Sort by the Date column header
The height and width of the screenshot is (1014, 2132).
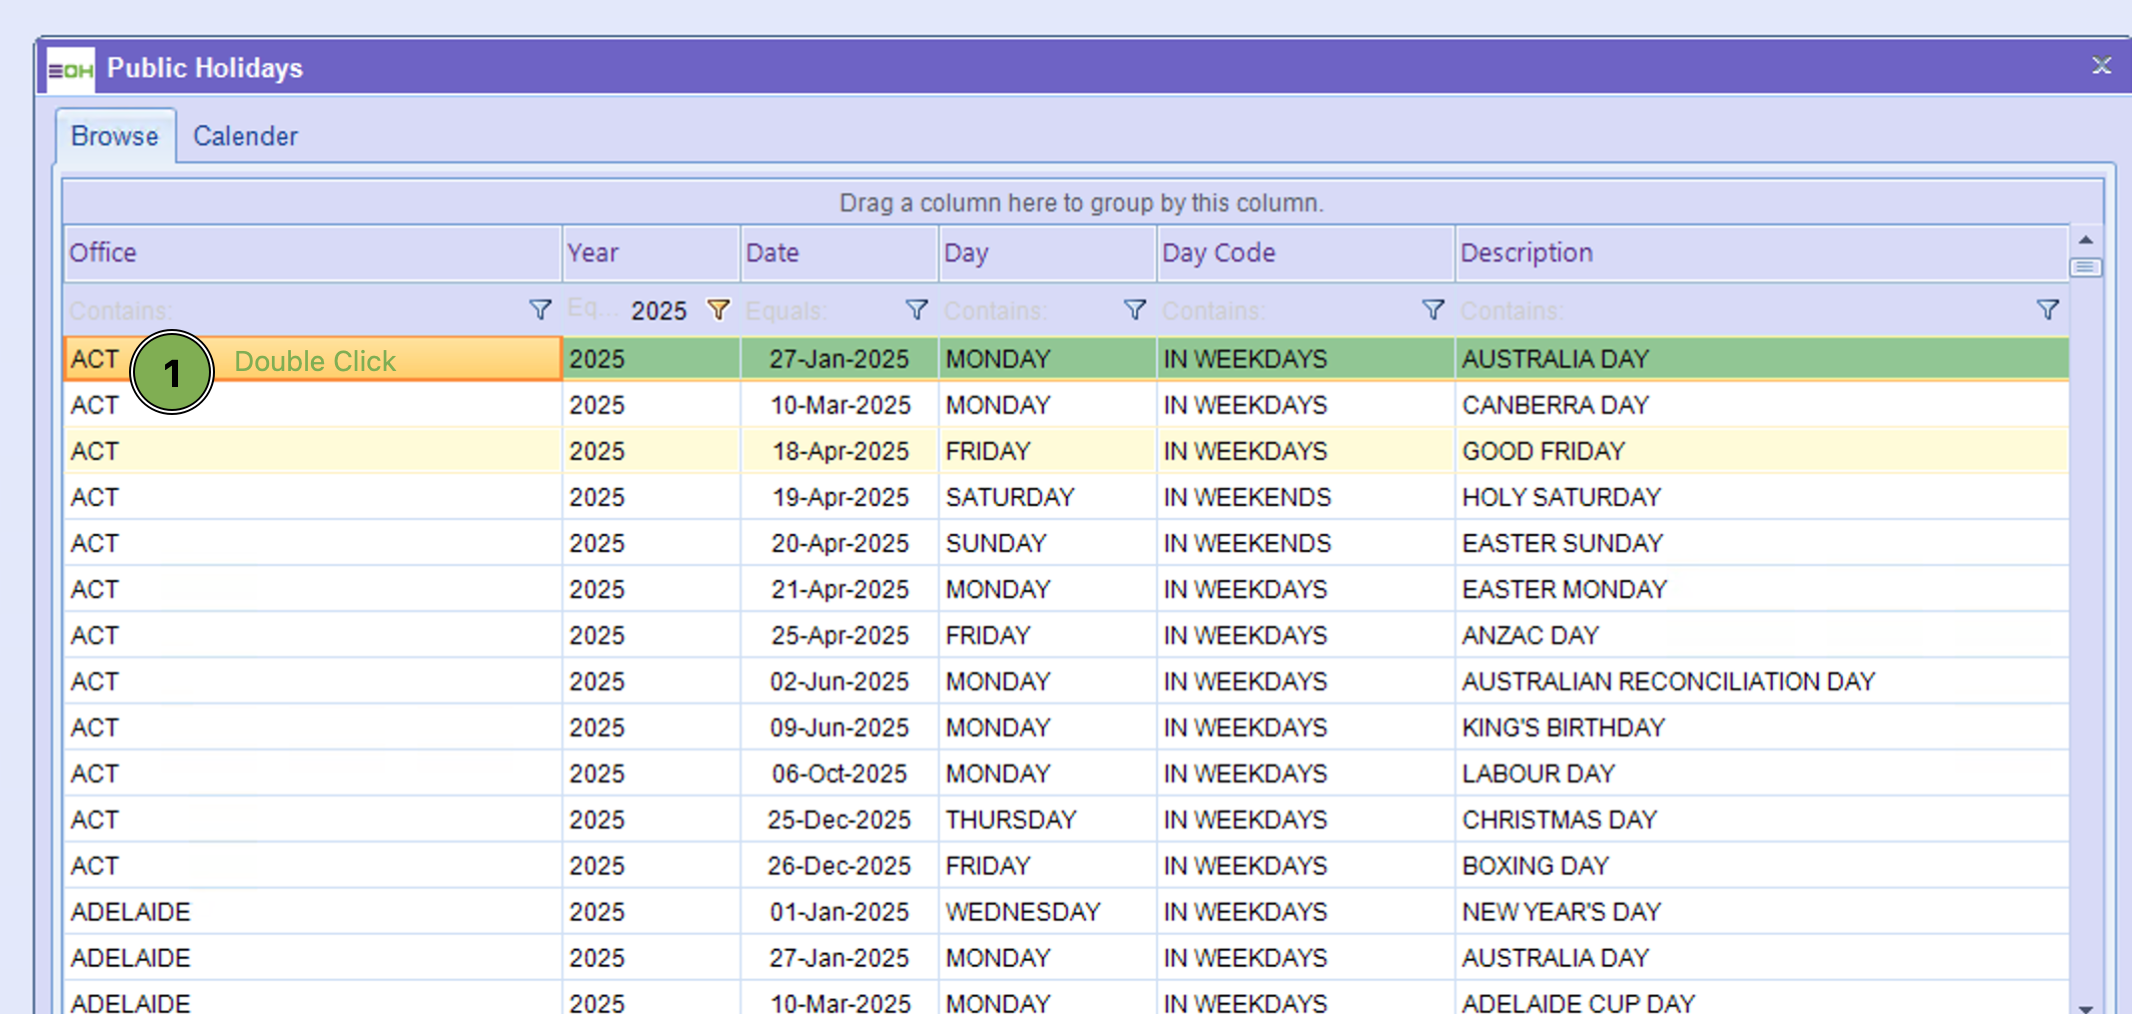[838, 253]
